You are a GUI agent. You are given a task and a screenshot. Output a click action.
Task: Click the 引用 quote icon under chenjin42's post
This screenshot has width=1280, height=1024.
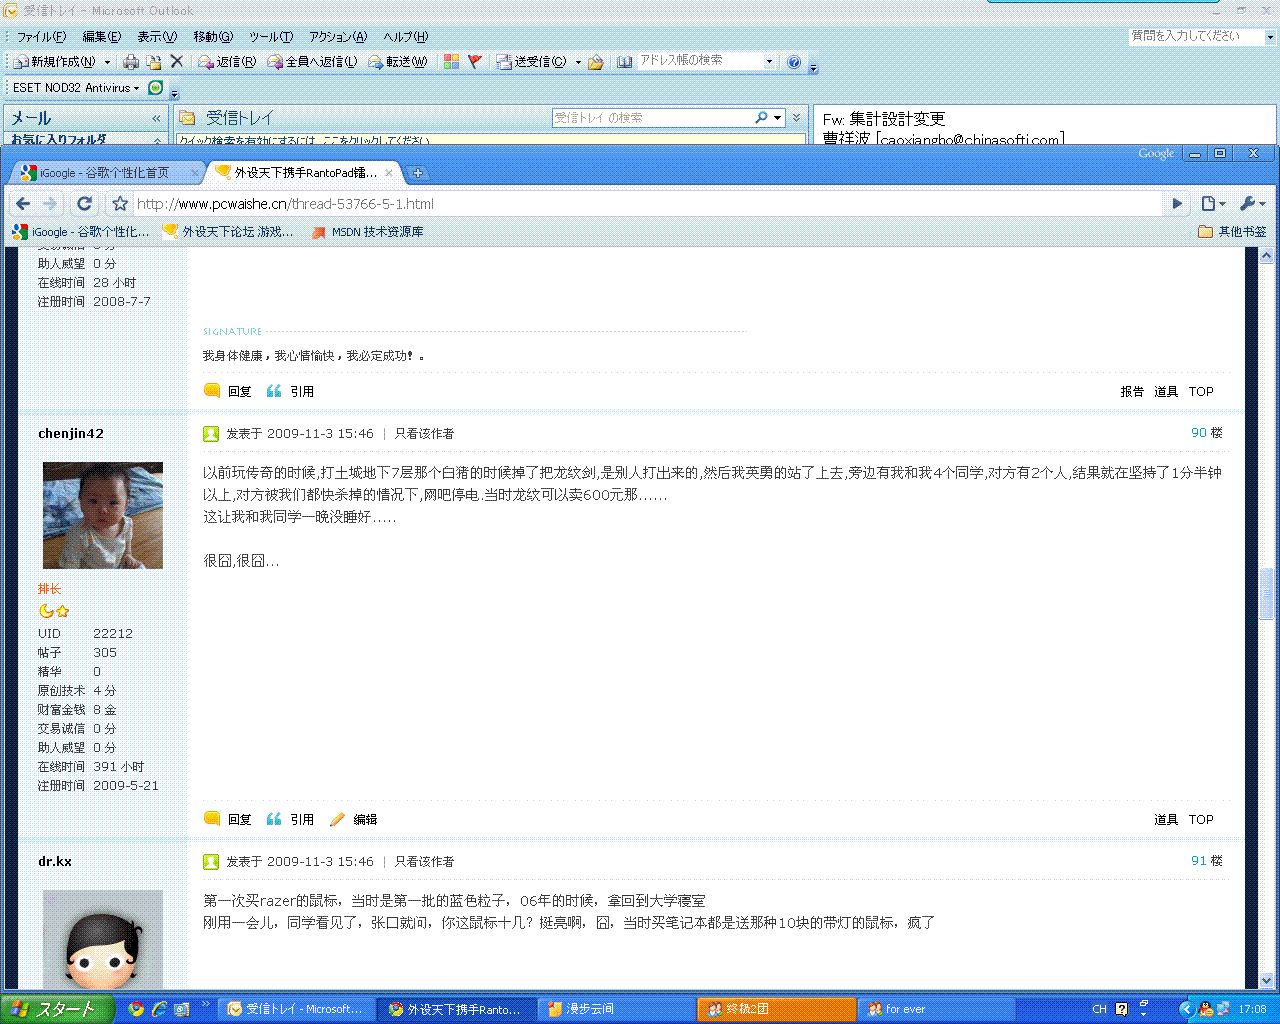tap(274, 819)
